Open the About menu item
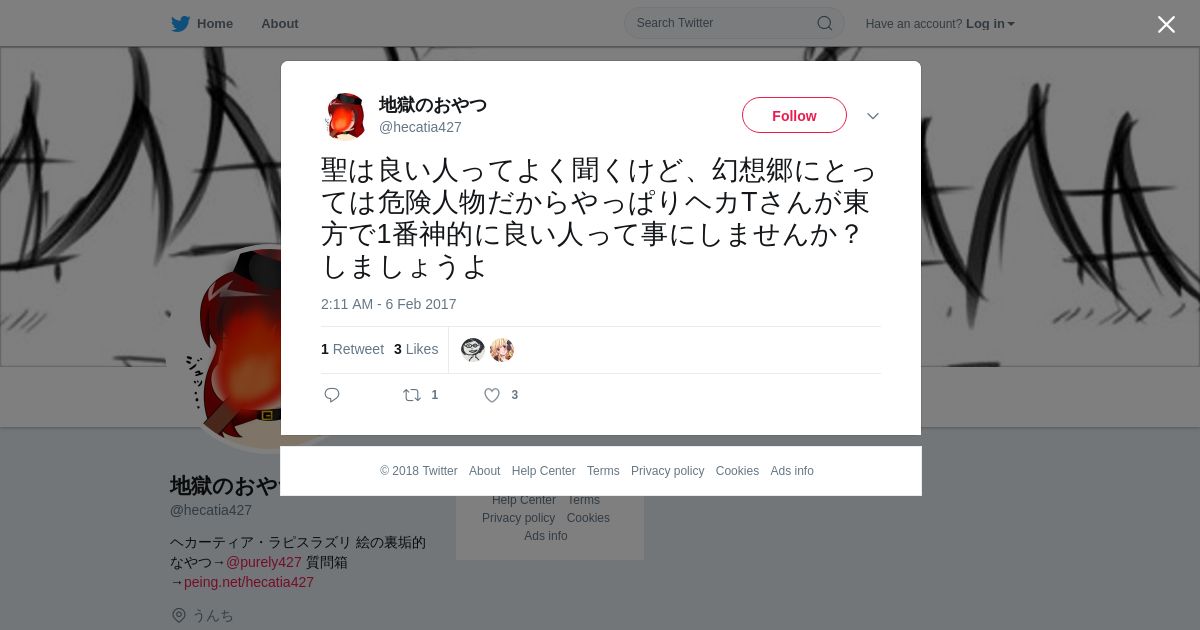This screenshot has width=1200, height=630. pyautogui.click(x=280, y=24)
